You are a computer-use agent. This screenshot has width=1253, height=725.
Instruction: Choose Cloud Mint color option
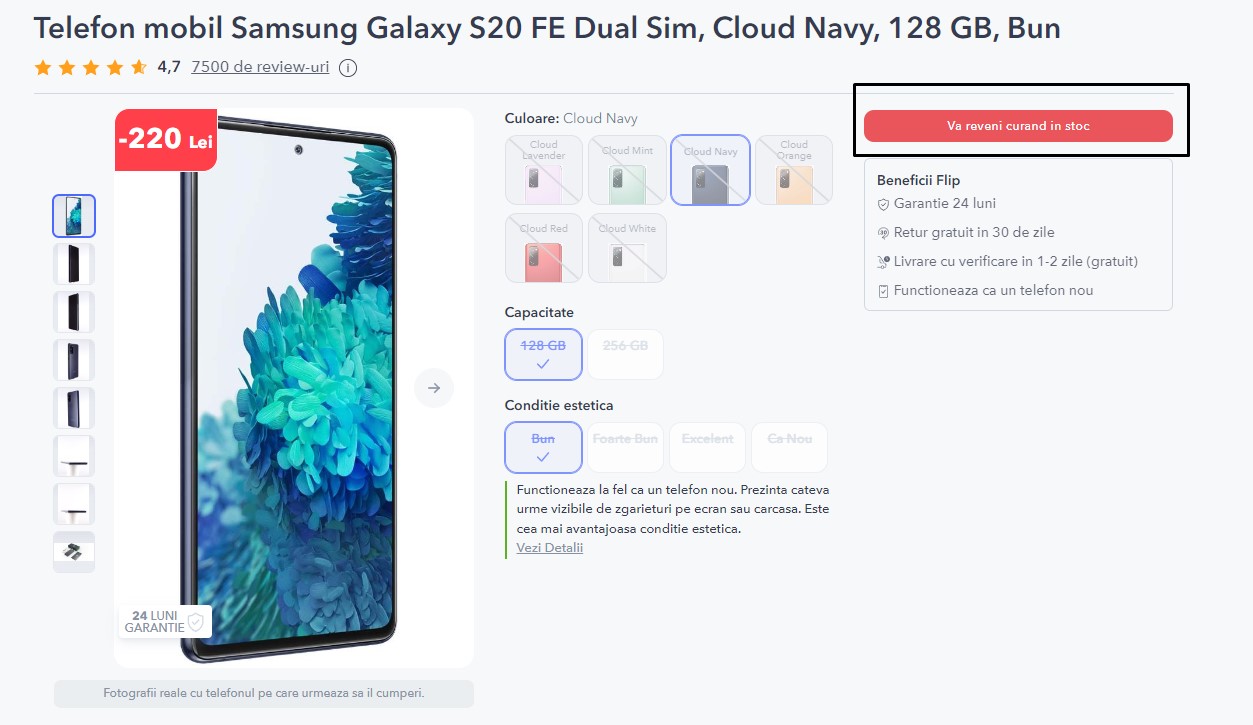pyautogui.click(x=627, y=170)
